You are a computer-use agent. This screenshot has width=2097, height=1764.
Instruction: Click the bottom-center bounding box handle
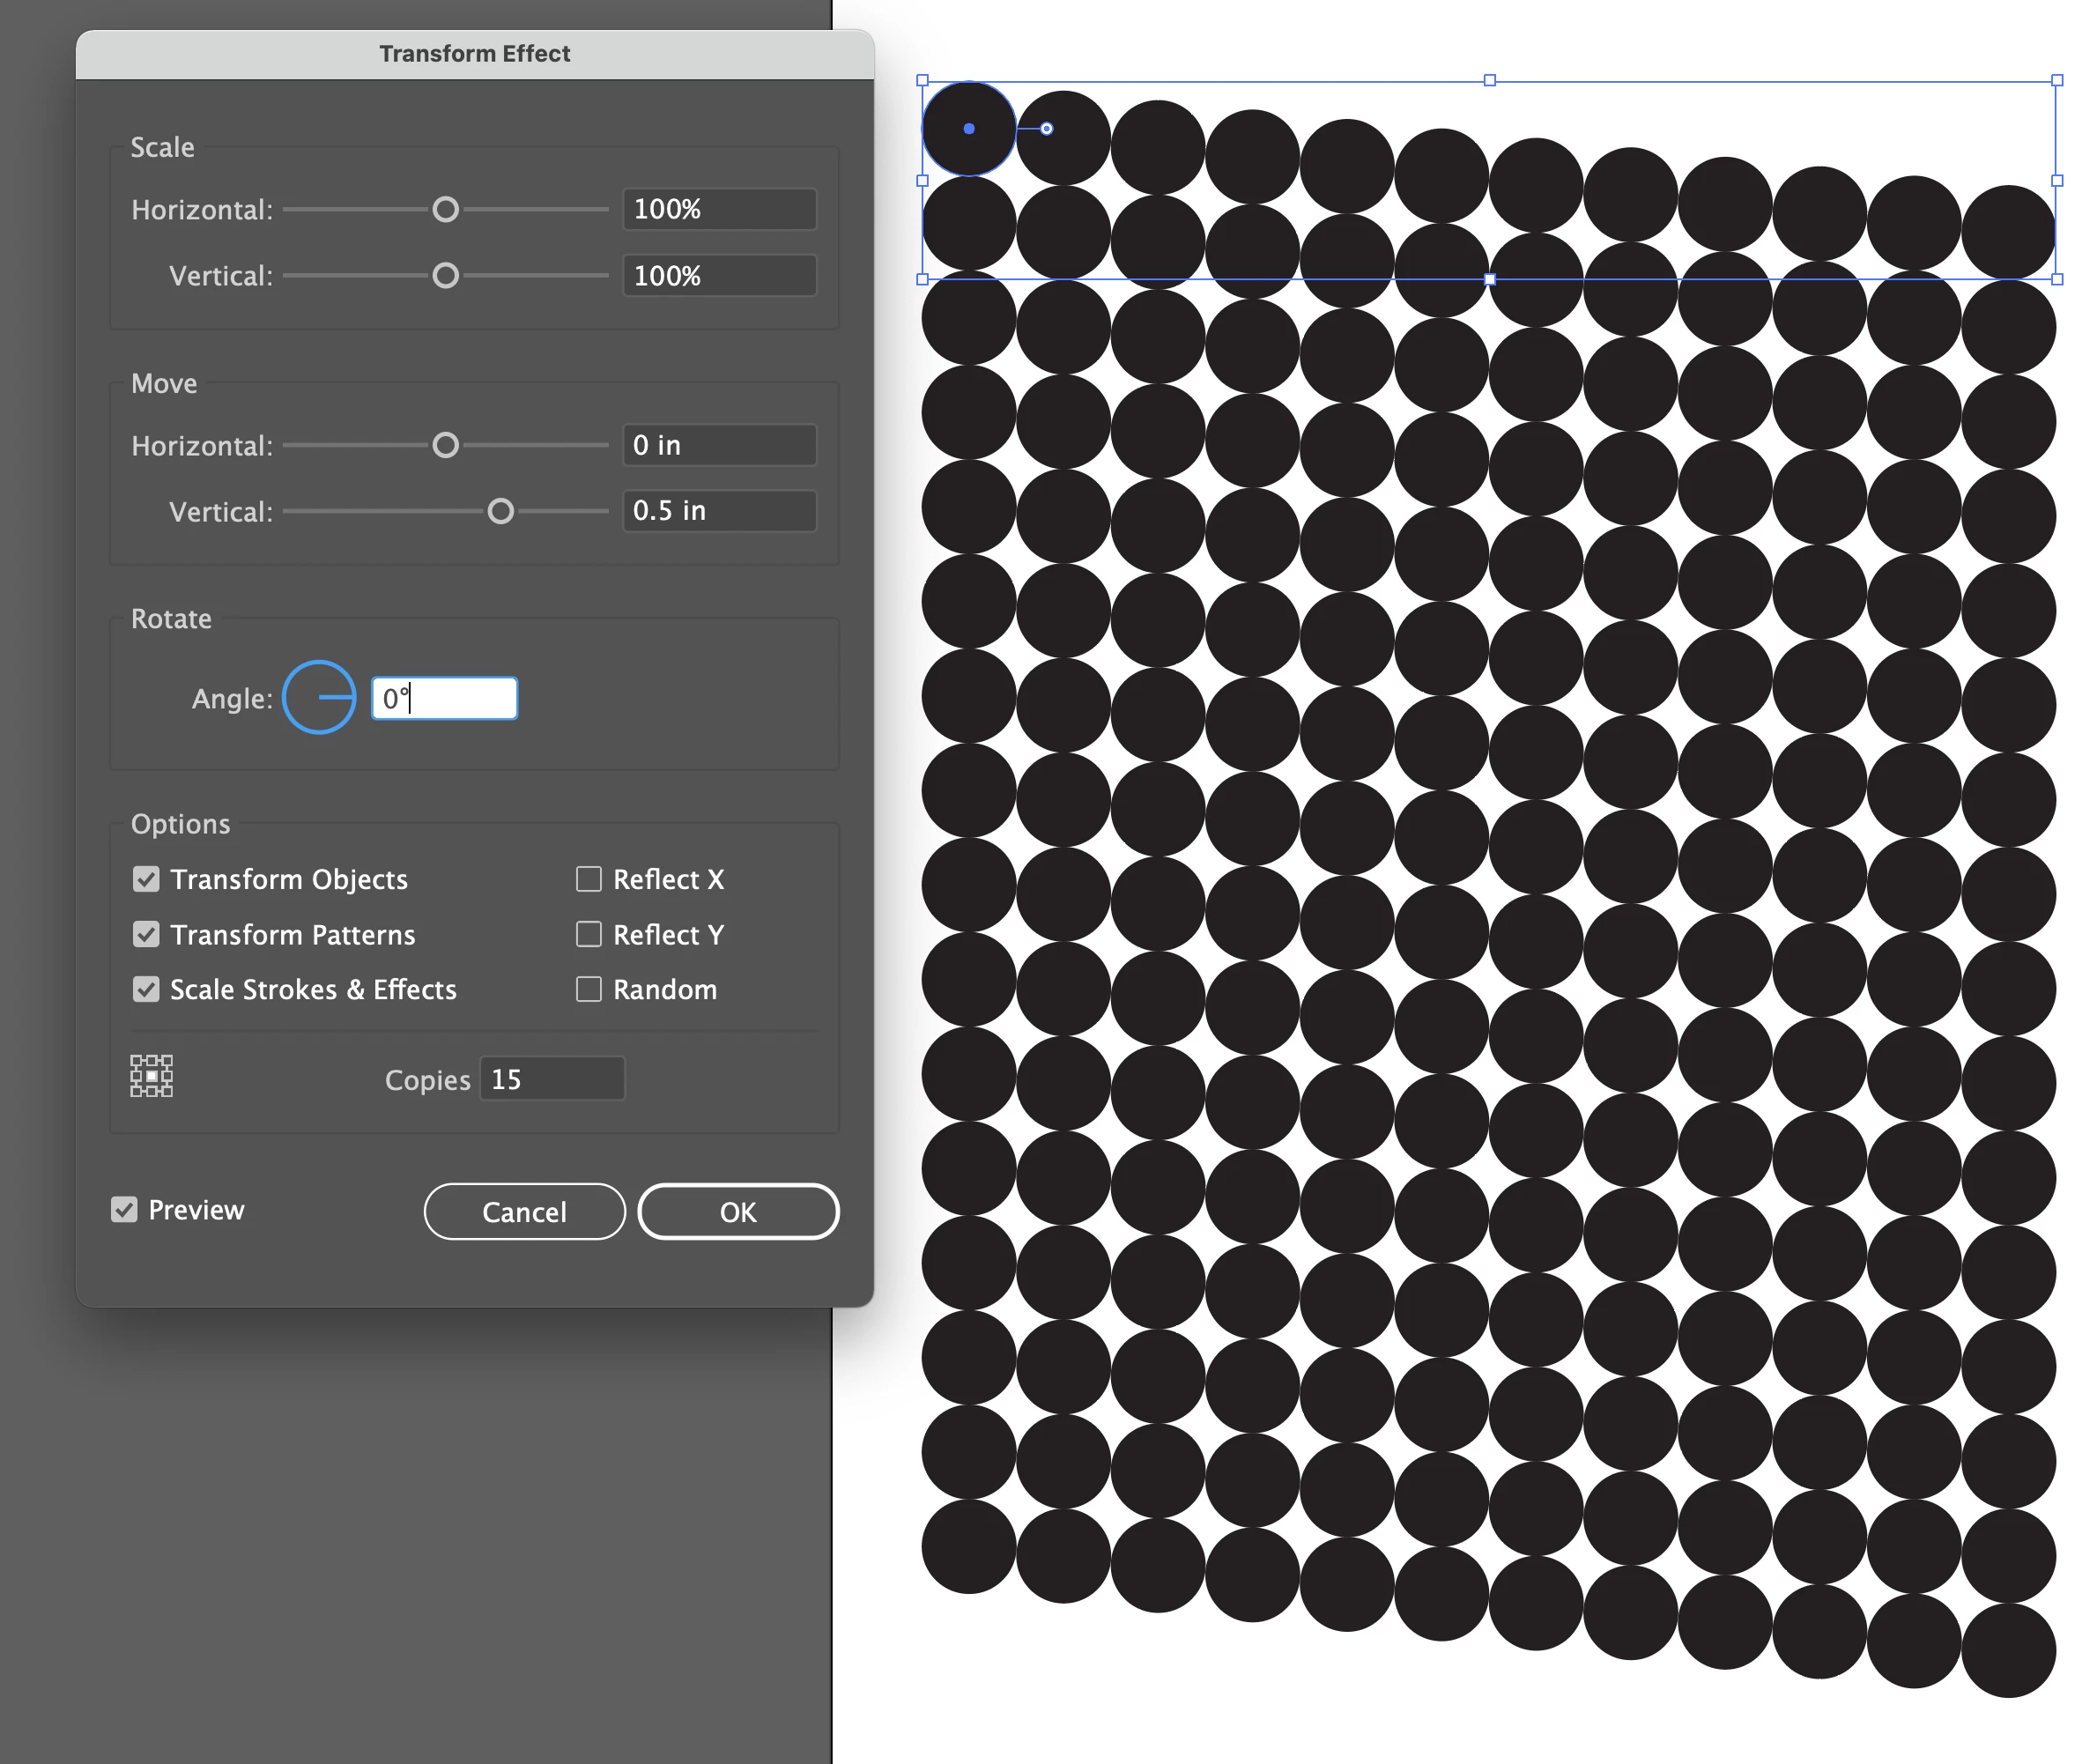click(1489, 280)
